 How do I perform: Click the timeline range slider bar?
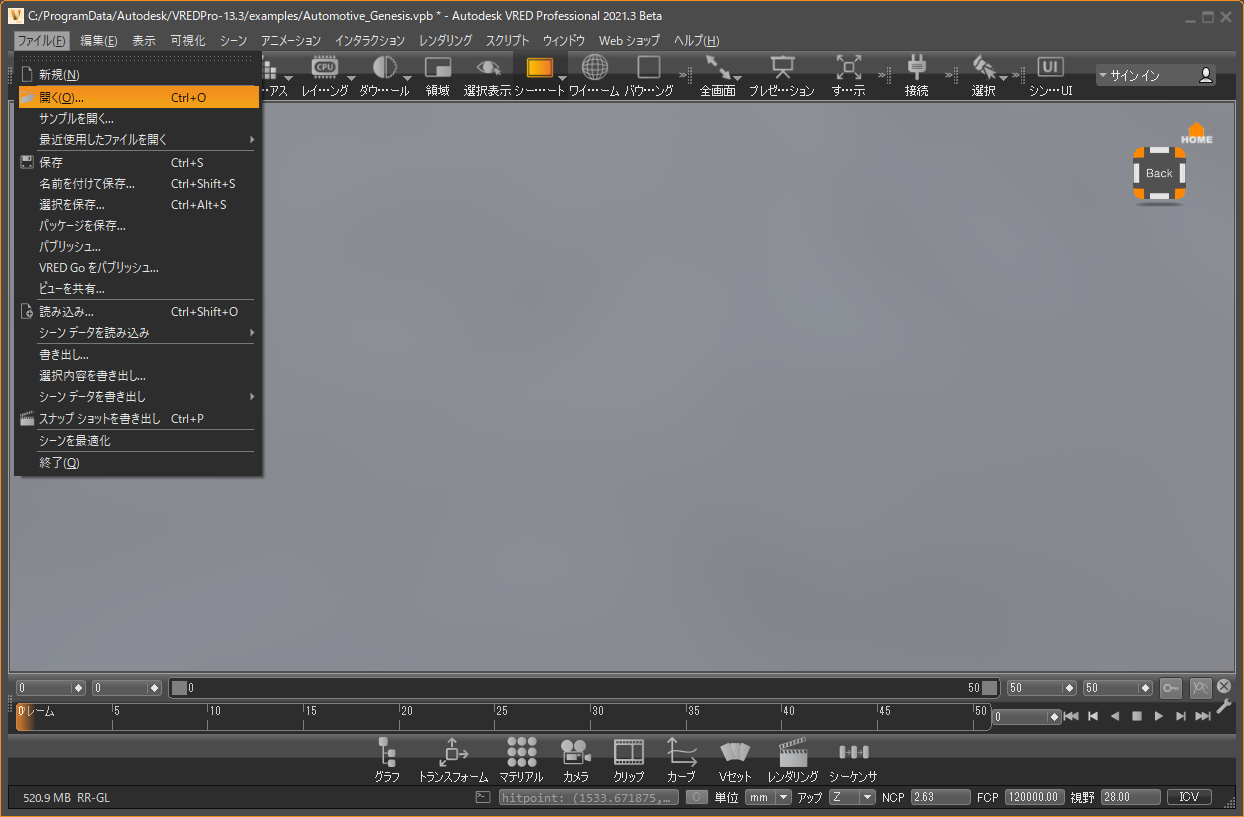pos(585,688)
